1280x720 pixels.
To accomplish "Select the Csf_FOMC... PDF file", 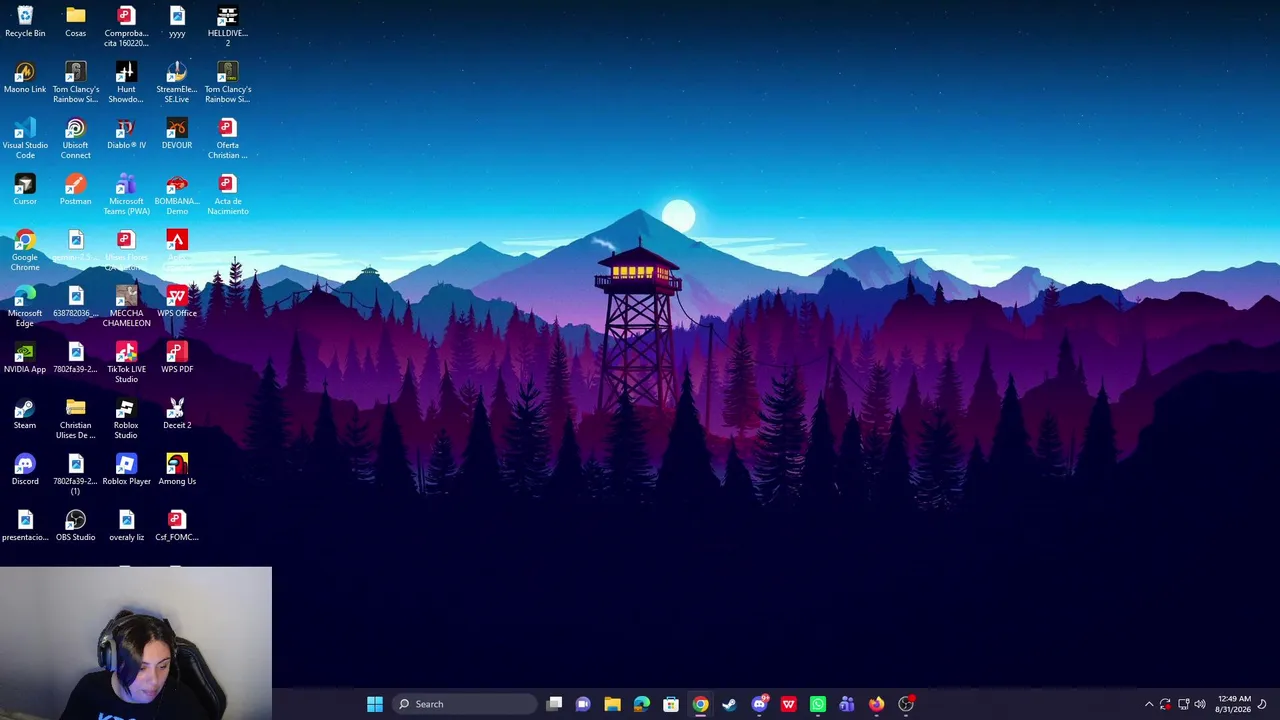I will [x=177, y=526].
